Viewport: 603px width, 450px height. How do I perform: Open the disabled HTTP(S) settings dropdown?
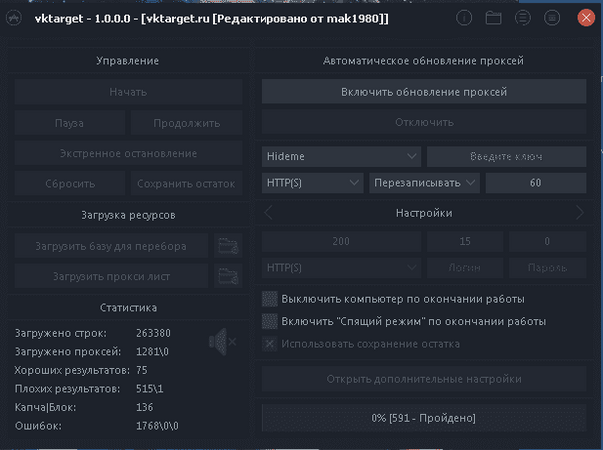[341, 268]
